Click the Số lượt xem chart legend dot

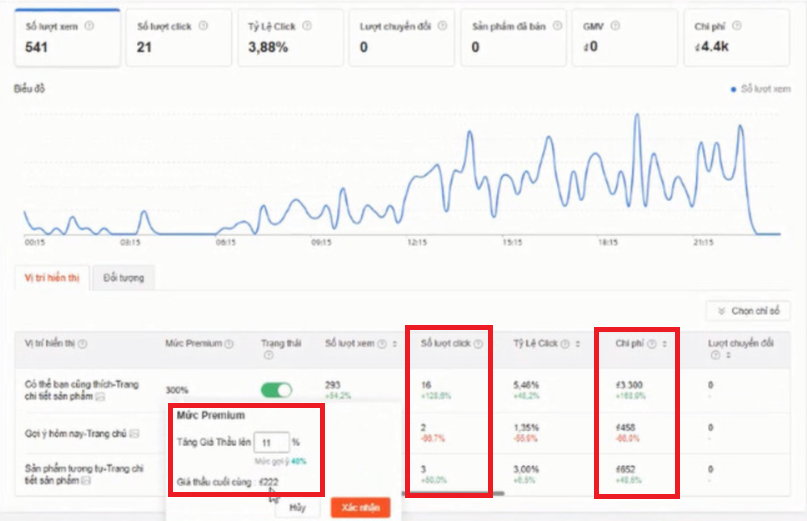734,89
